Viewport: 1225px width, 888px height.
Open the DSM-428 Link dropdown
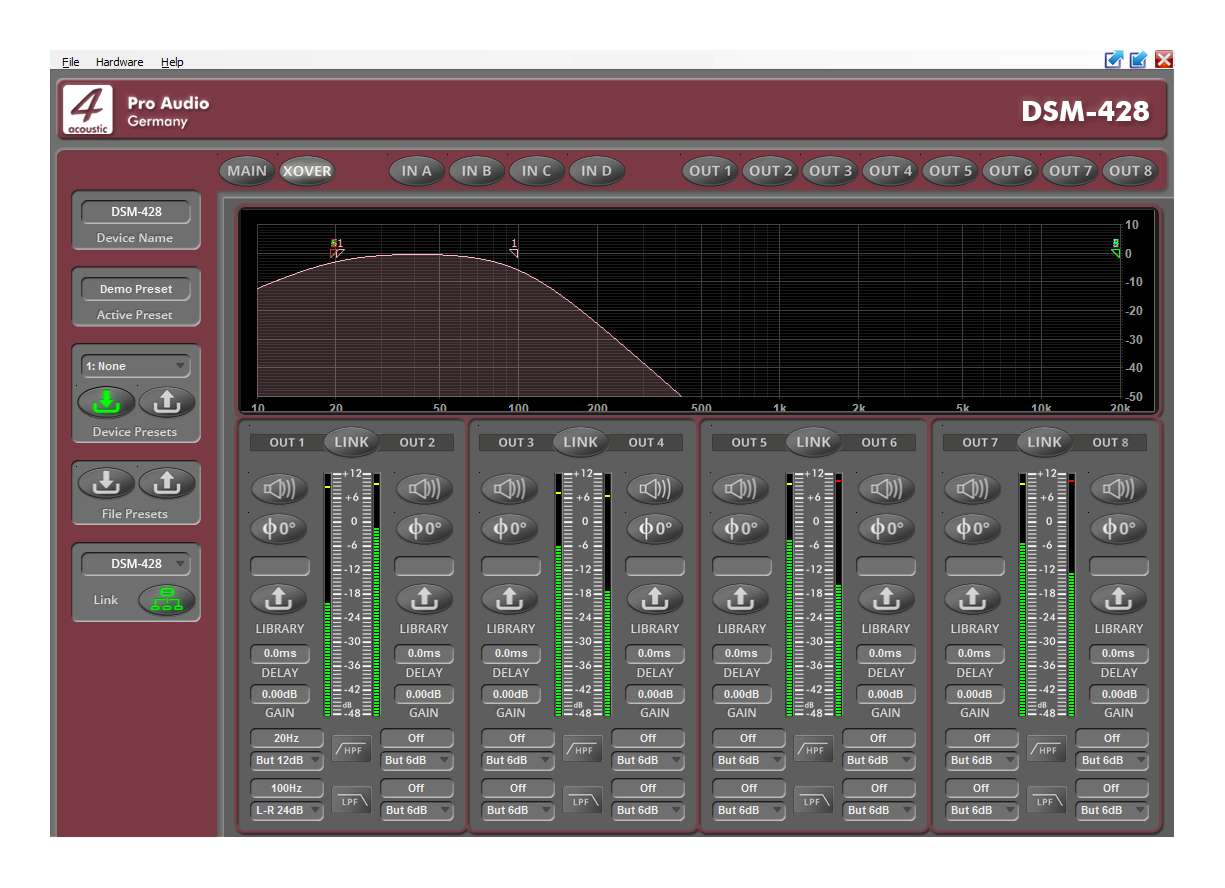click(x=135, y=563)
